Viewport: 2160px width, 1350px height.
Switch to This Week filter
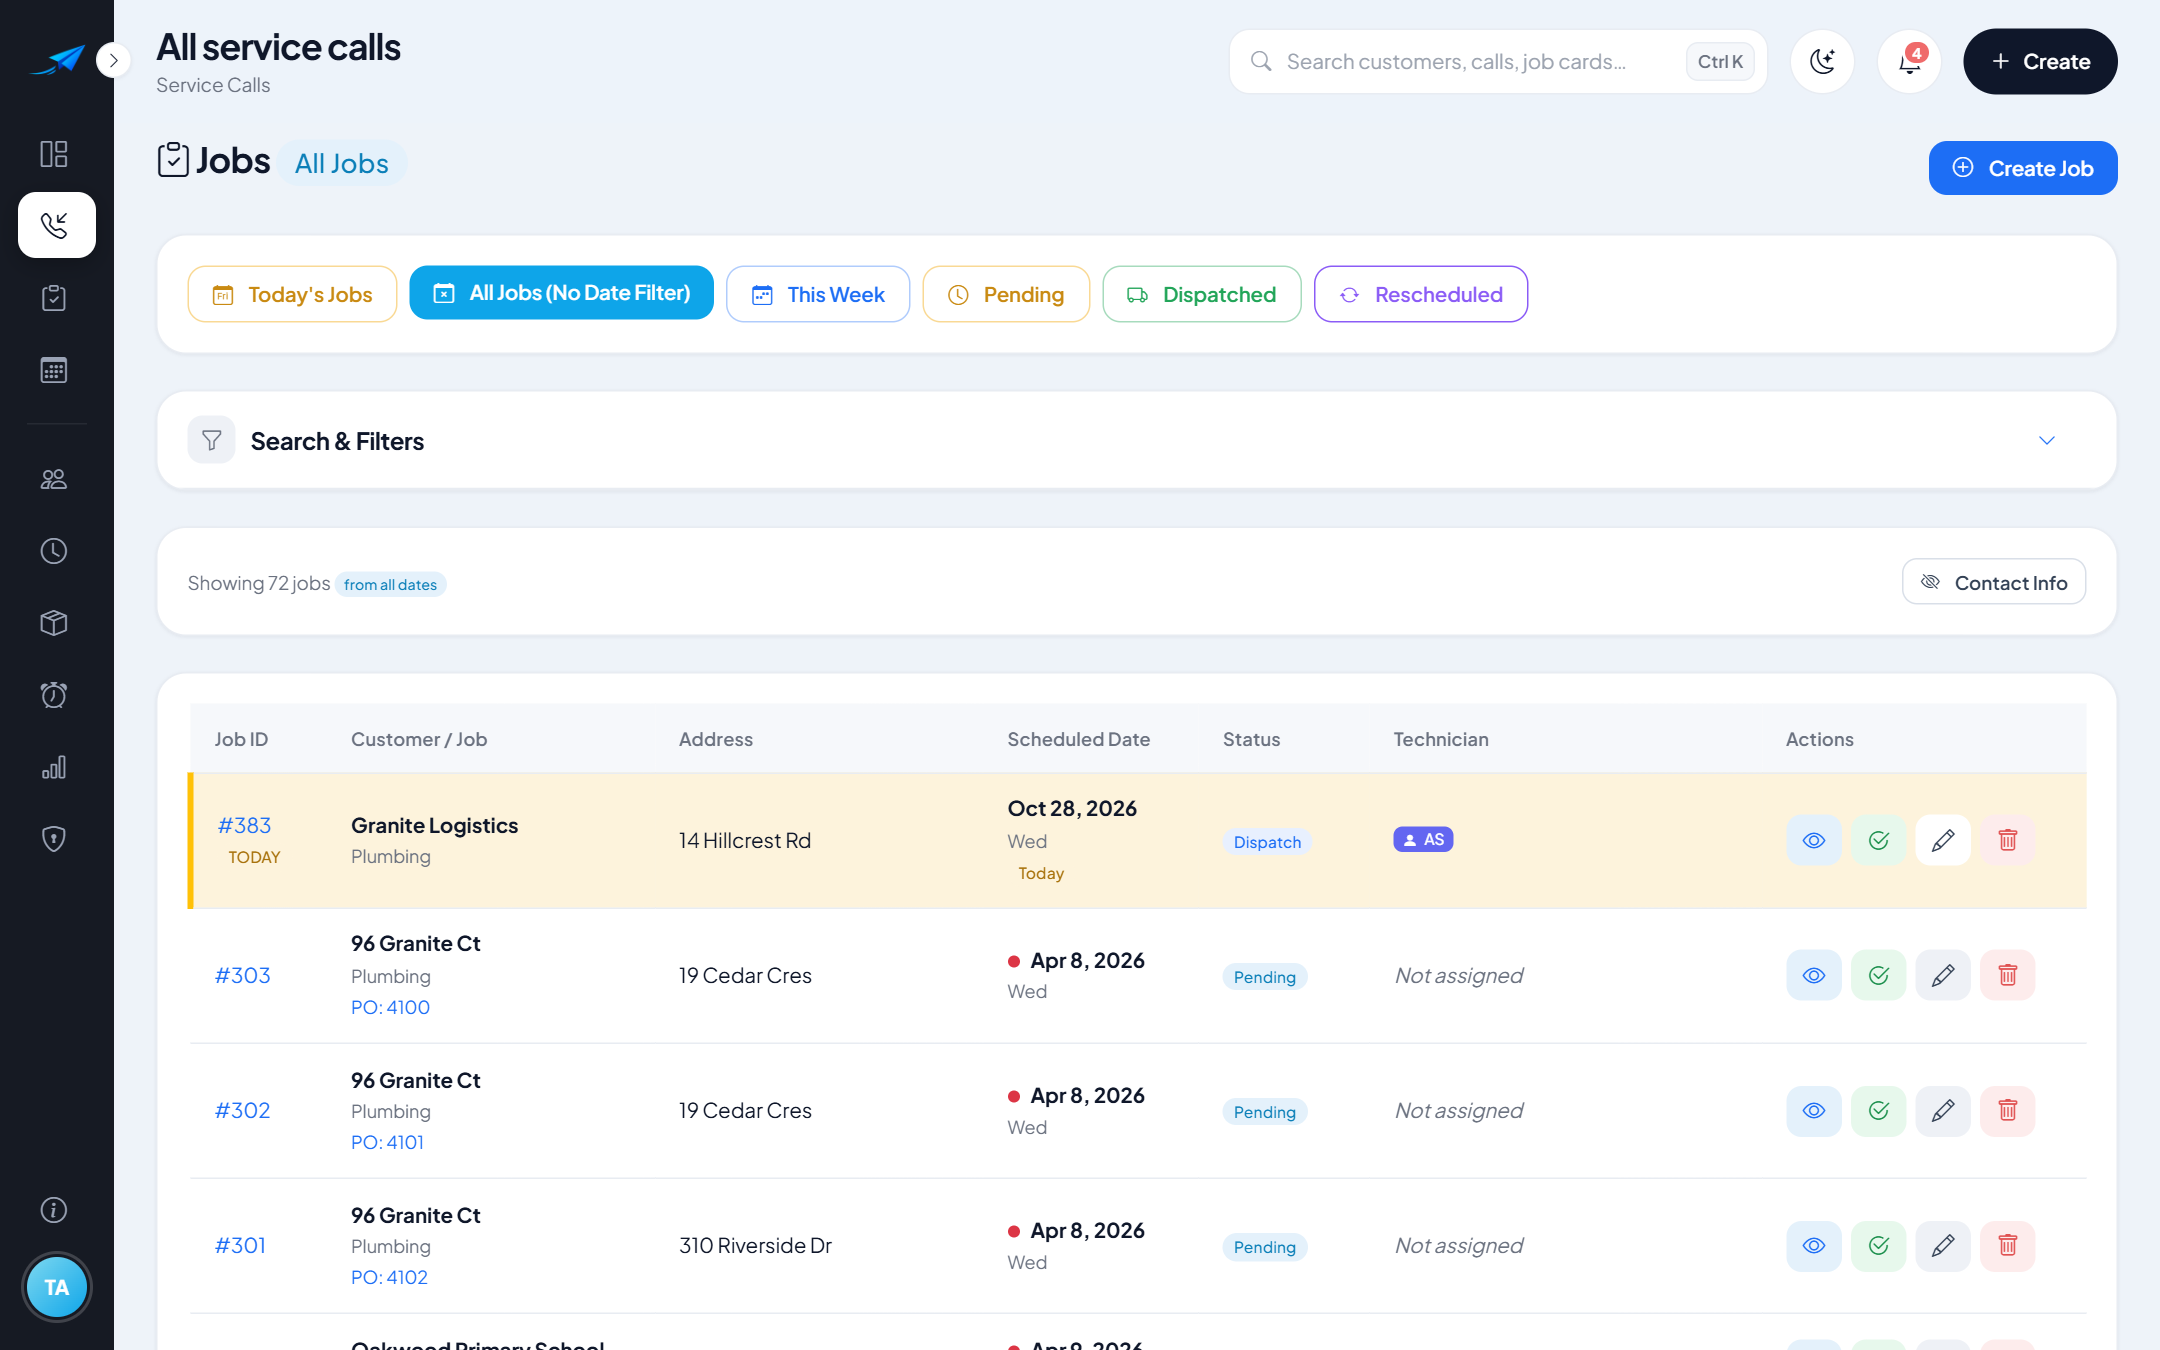tap(818, 294)
